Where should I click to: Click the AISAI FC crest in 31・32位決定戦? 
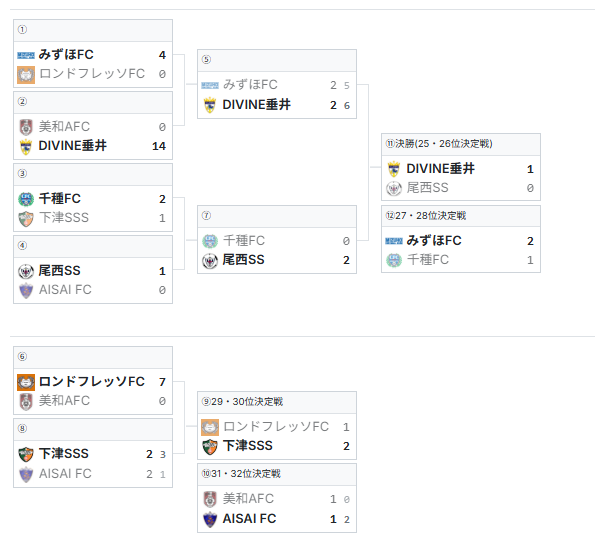[x=210, y=519]
